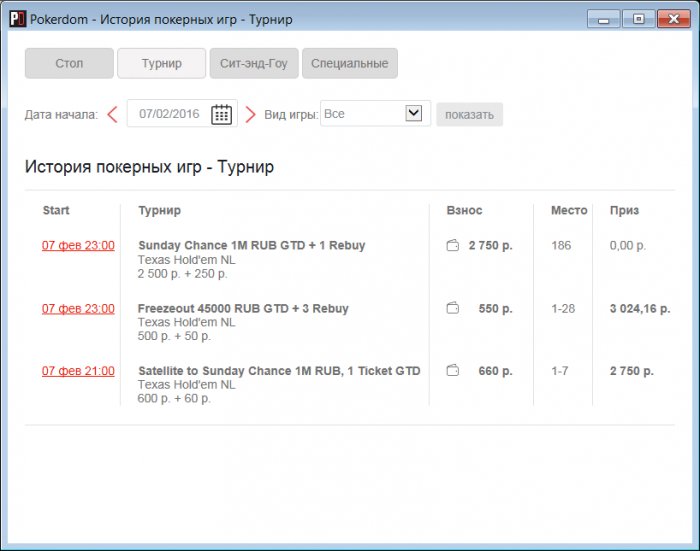The width and height of the screenshot is (700, 551).
Task: Click the Start column header
Action: click(x=56, y=210)
